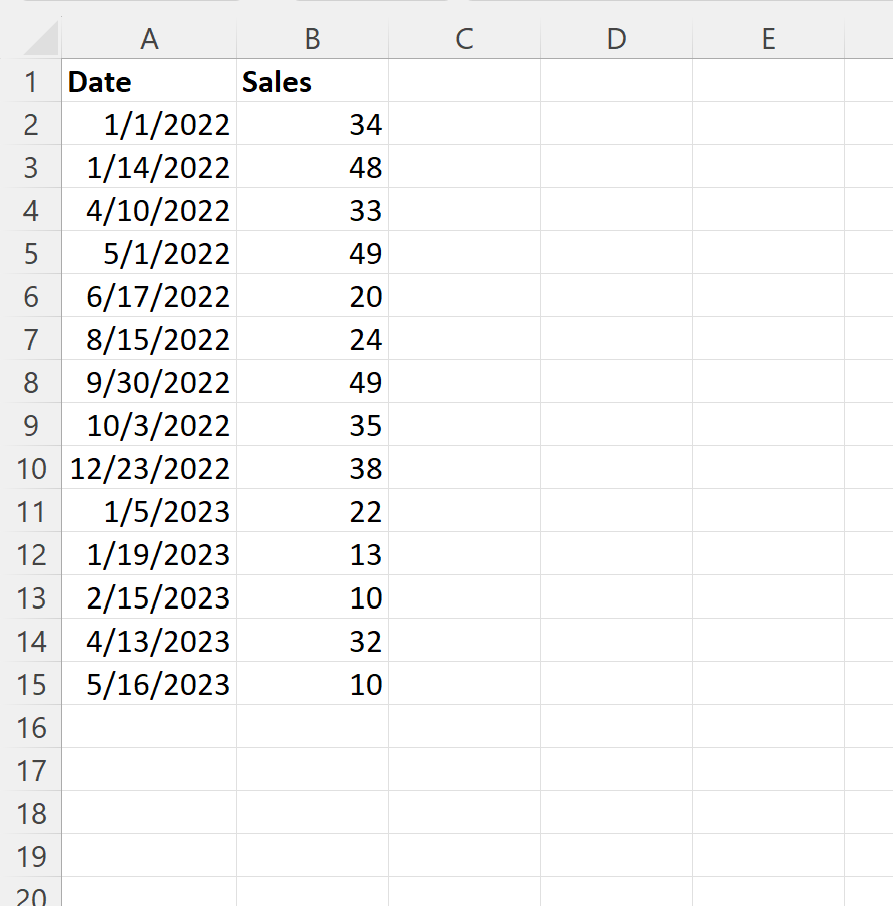Select the cell containing 12/23/2022

coord(149,469)
